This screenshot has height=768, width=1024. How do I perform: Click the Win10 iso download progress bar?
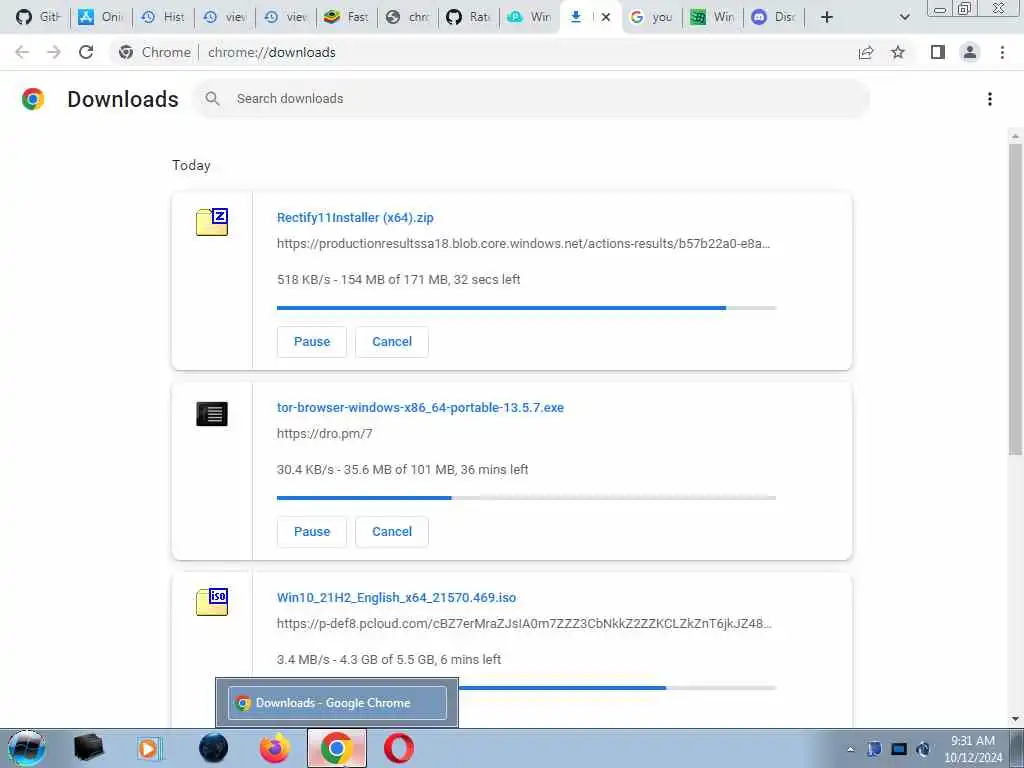pos(617,688)
